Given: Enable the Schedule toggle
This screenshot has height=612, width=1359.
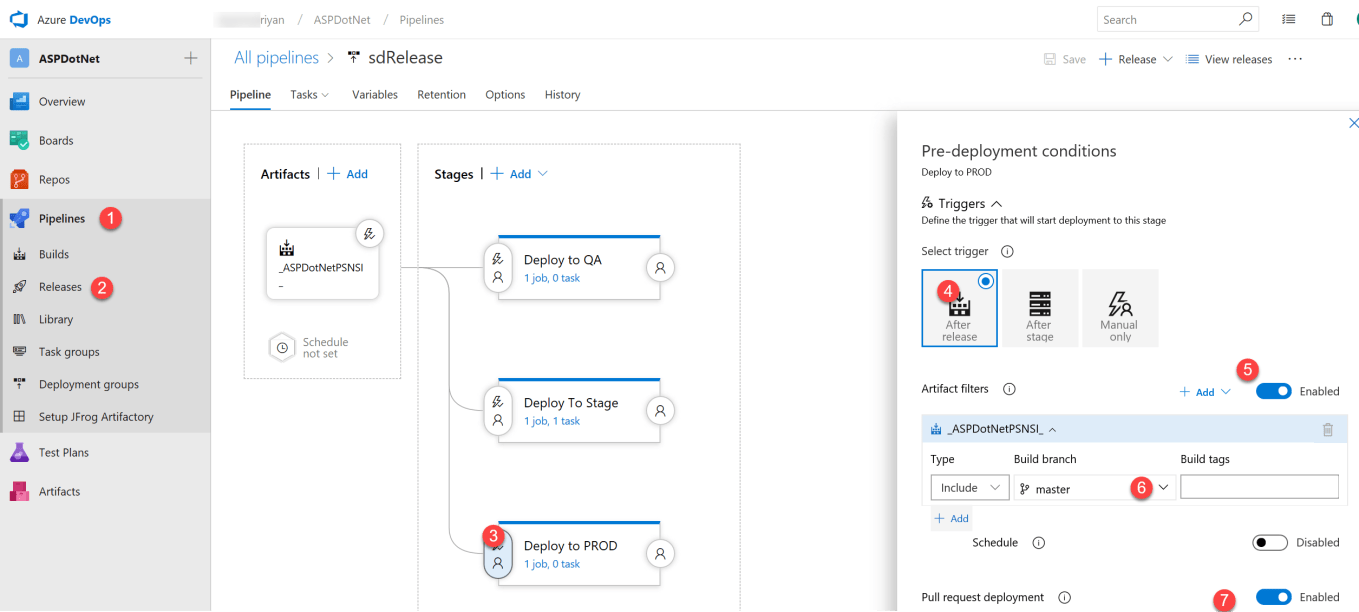Looking at the screenshot, I should pos(1270,543).
